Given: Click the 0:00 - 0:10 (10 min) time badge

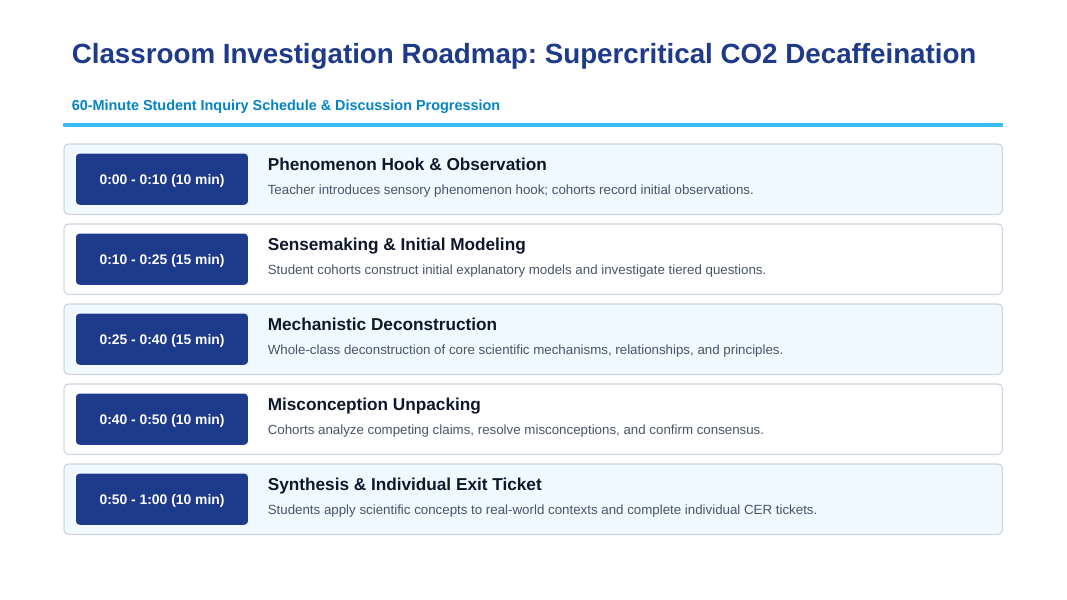Looking at the screenshot, I should pyautogui.click(x=162, y=179).
